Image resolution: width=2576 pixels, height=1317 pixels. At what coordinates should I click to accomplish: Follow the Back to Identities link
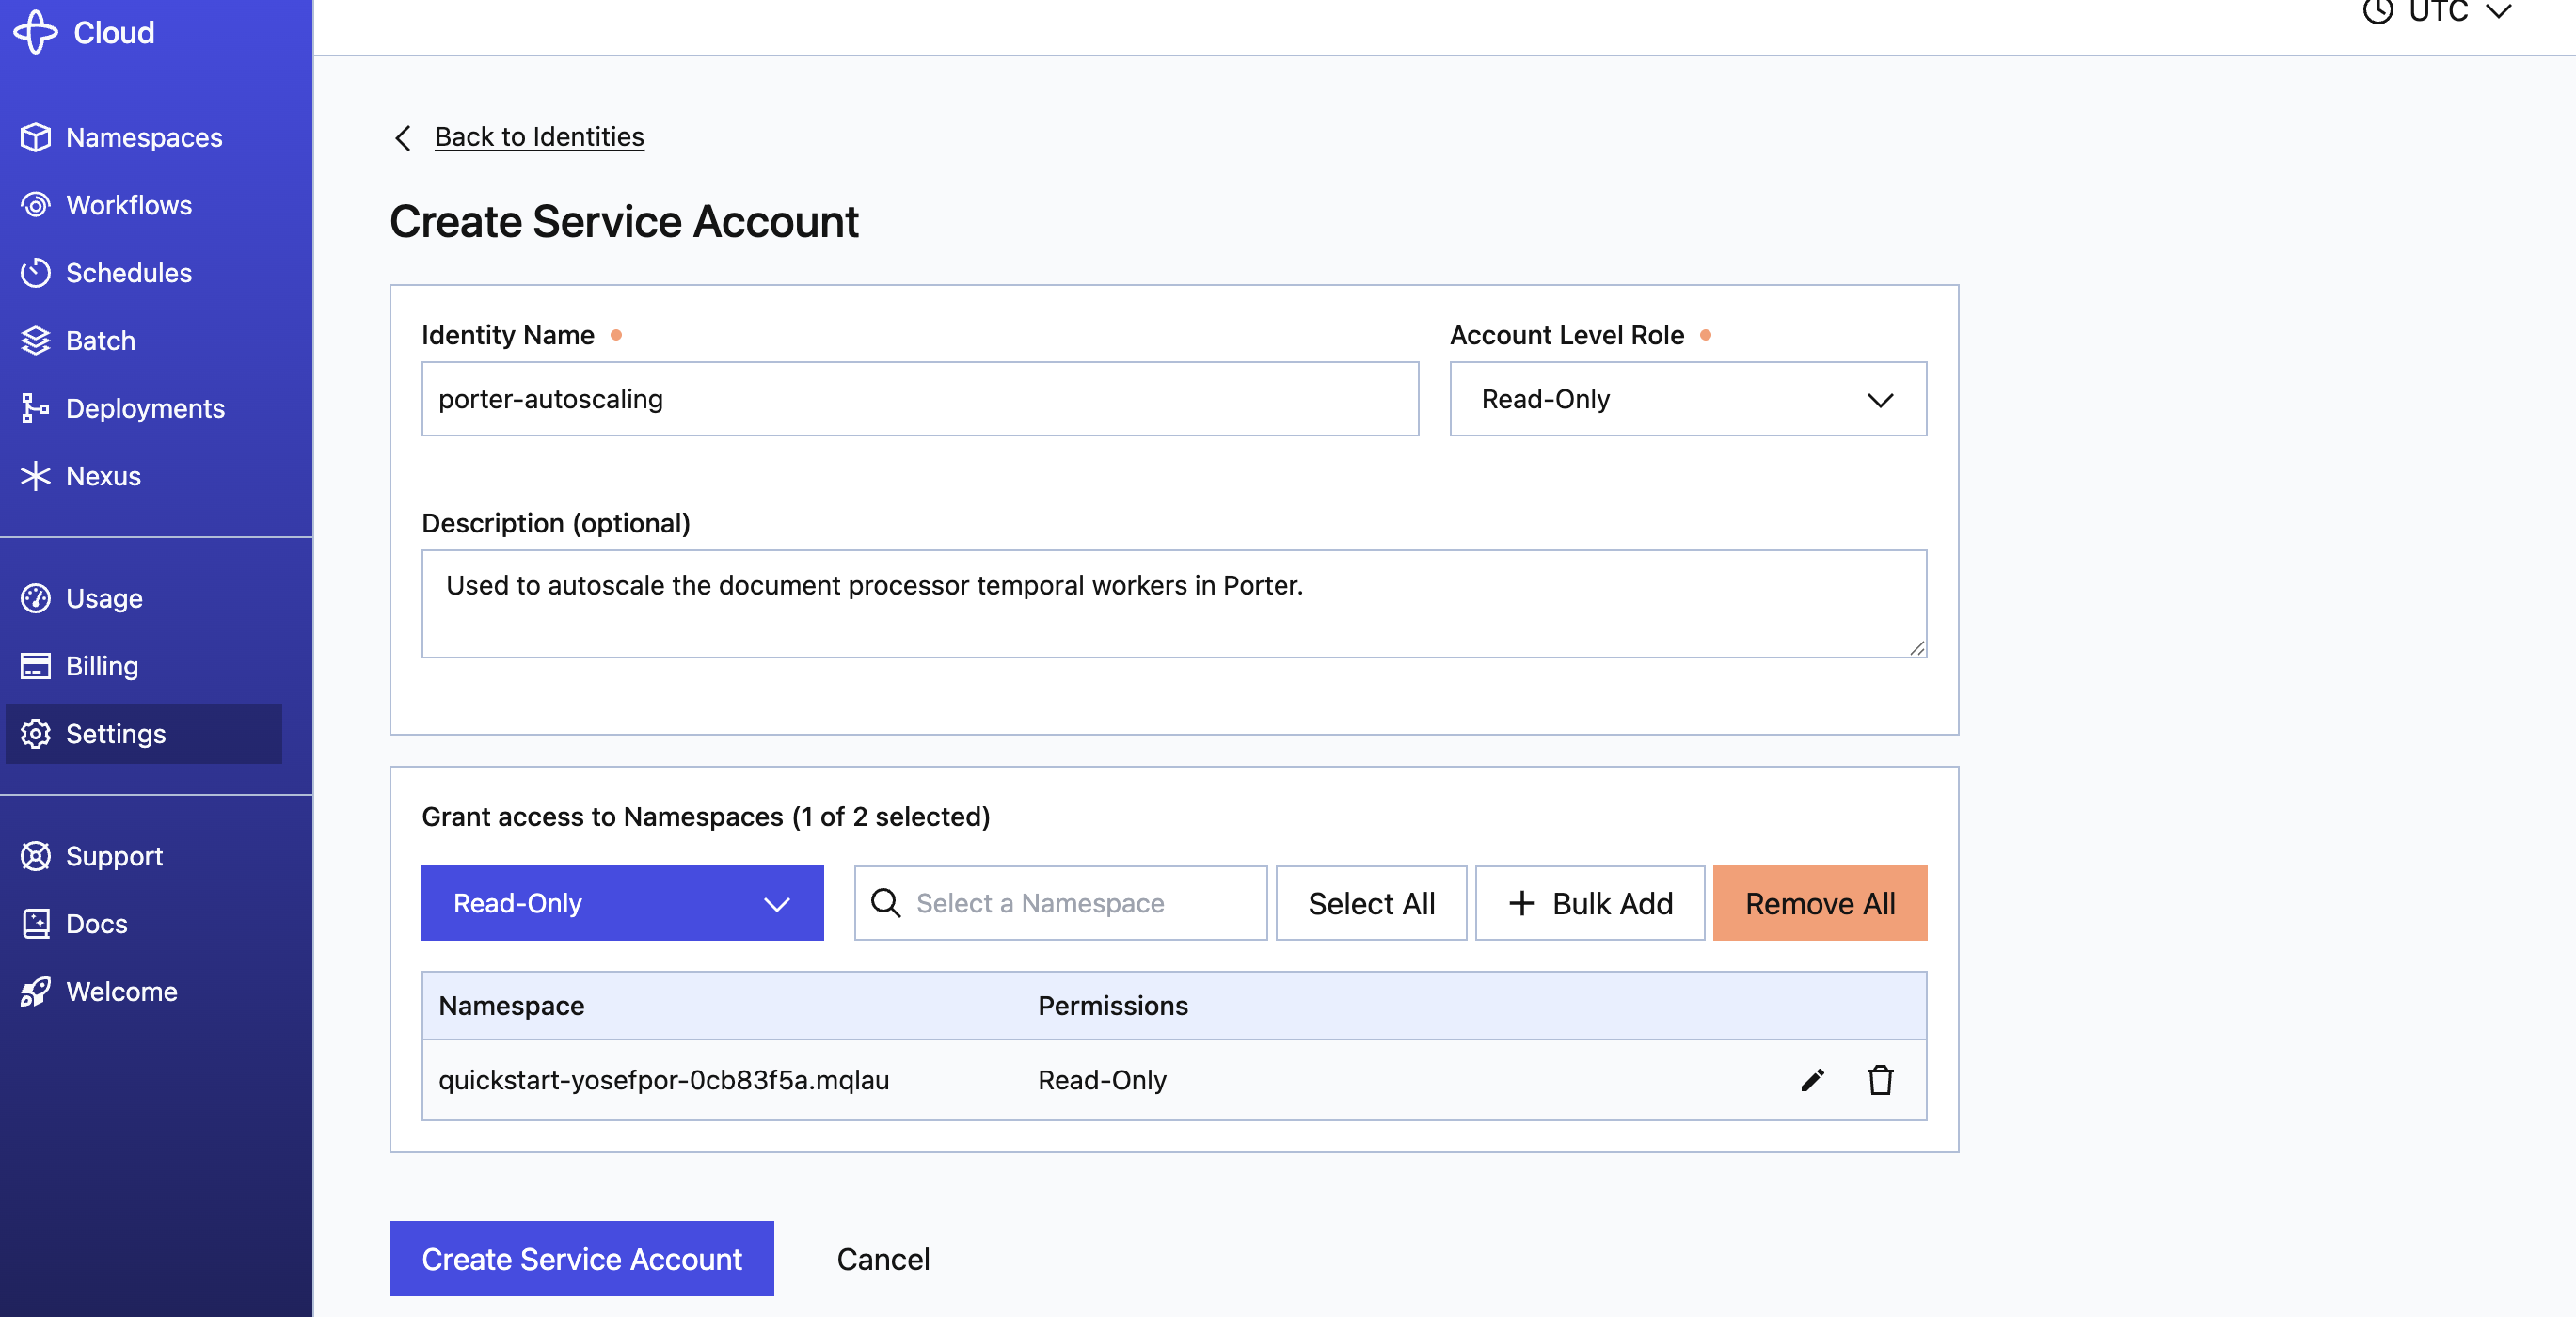pyautogui.click(x=539, y=137)
